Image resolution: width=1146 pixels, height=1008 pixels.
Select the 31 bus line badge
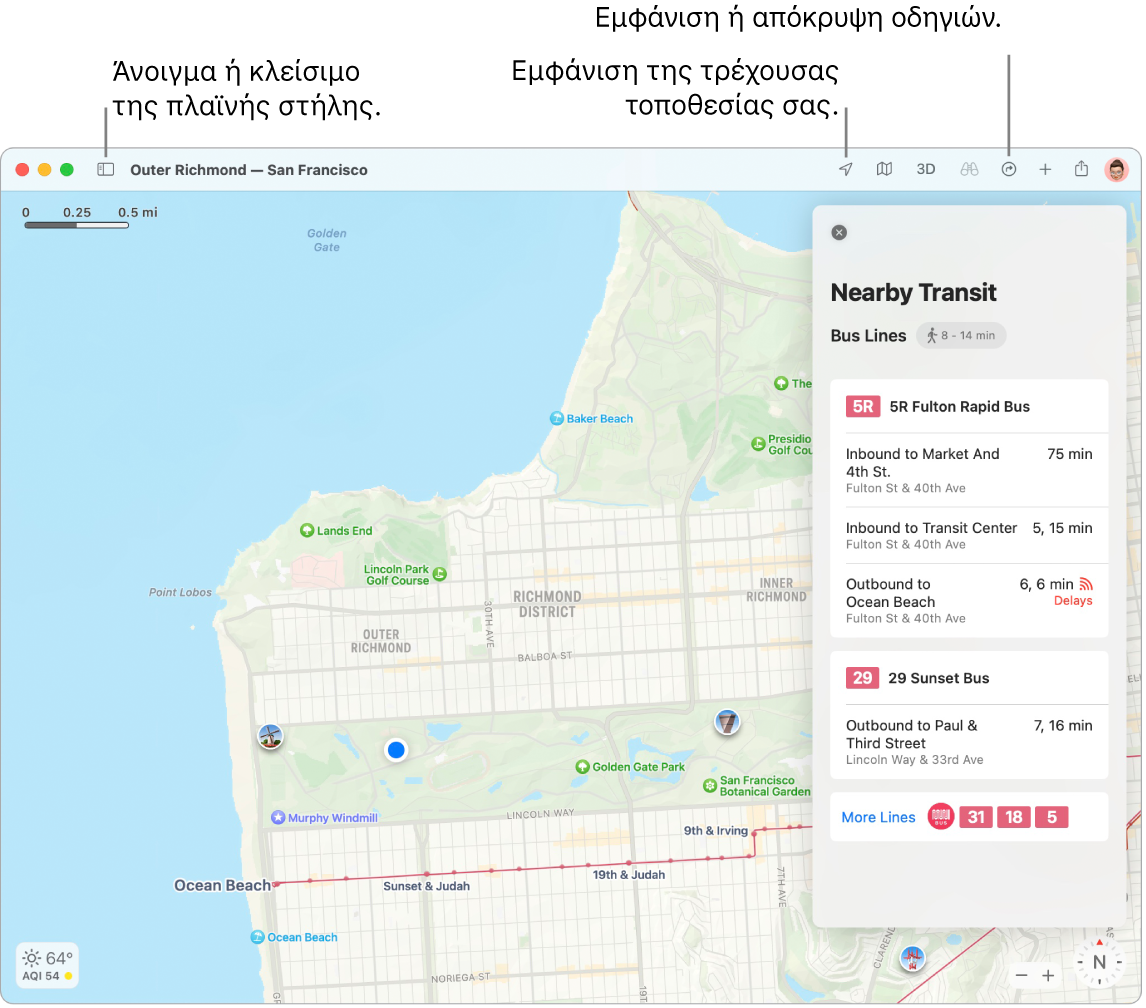pyautogui.click(x=976, y=817)
